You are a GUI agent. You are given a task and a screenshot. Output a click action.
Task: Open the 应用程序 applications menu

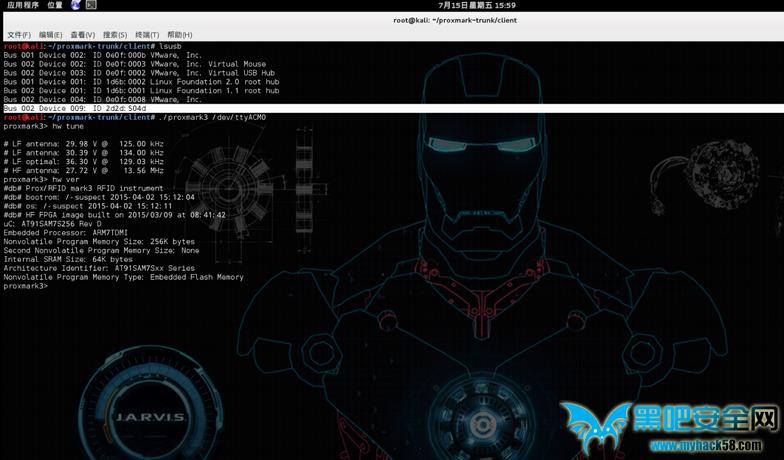(x=22, y=5)
